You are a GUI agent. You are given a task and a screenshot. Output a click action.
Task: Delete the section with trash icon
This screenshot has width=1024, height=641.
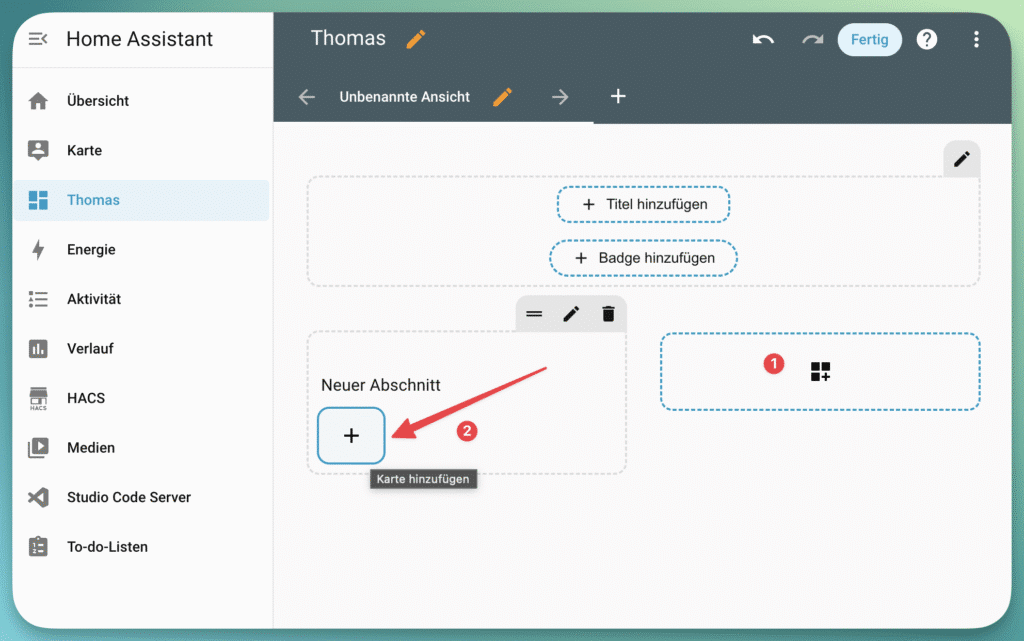(x=608, y=314)
